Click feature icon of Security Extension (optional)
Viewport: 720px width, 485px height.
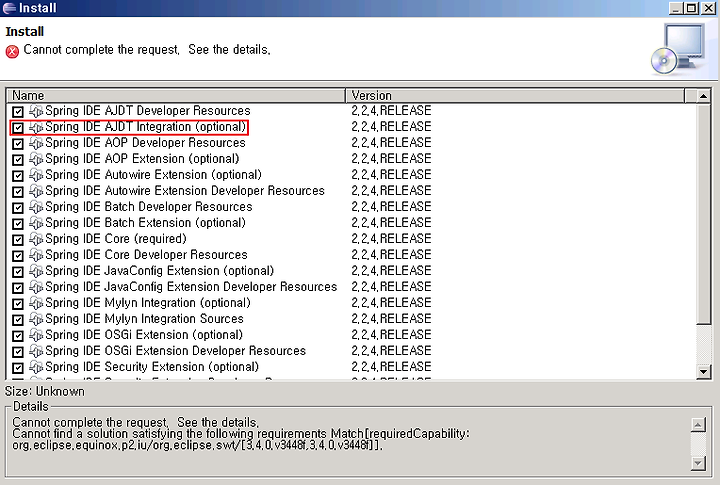[x=36, y=367]
